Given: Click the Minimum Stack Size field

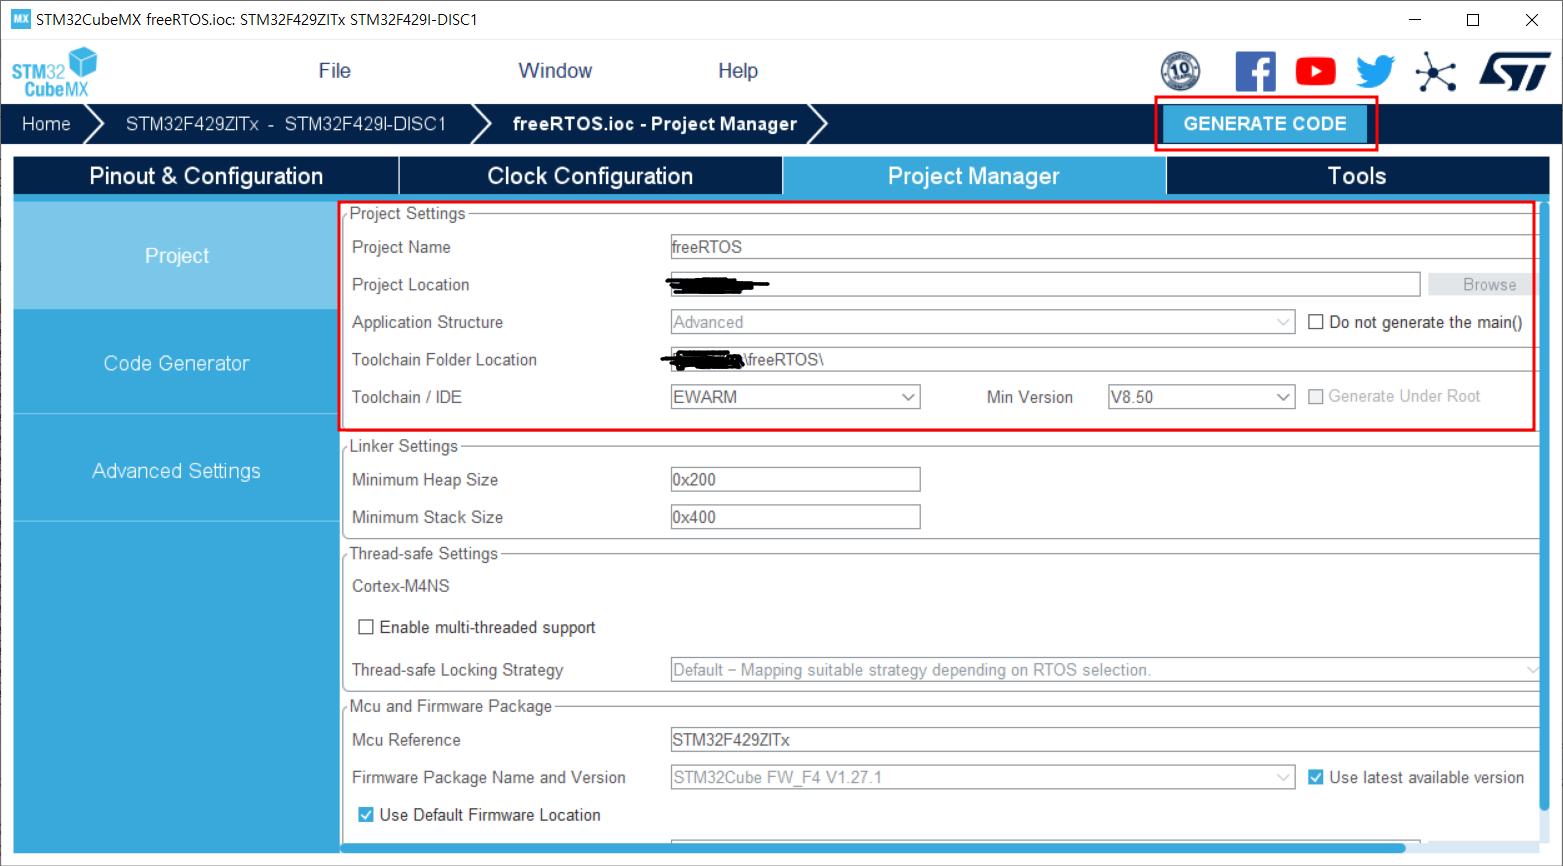Looking at the screenshot, I should [x=795, y=517].
